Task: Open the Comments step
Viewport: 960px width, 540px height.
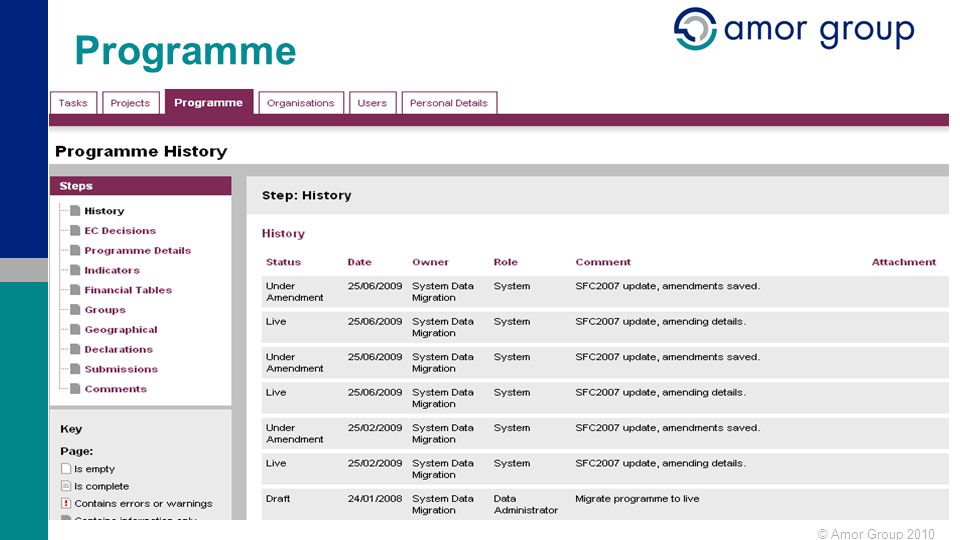Action: click(116, 389)
